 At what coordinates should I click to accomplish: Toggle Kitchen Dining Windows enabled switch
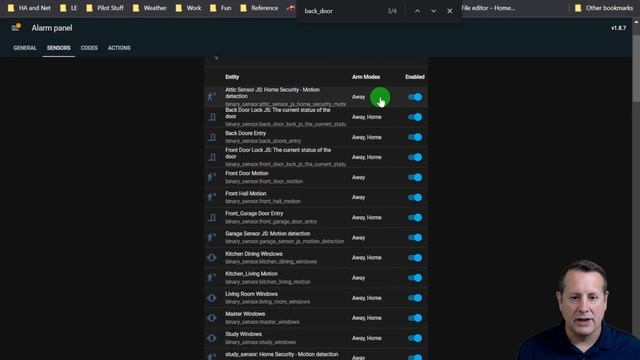click(x=415, y=258)
